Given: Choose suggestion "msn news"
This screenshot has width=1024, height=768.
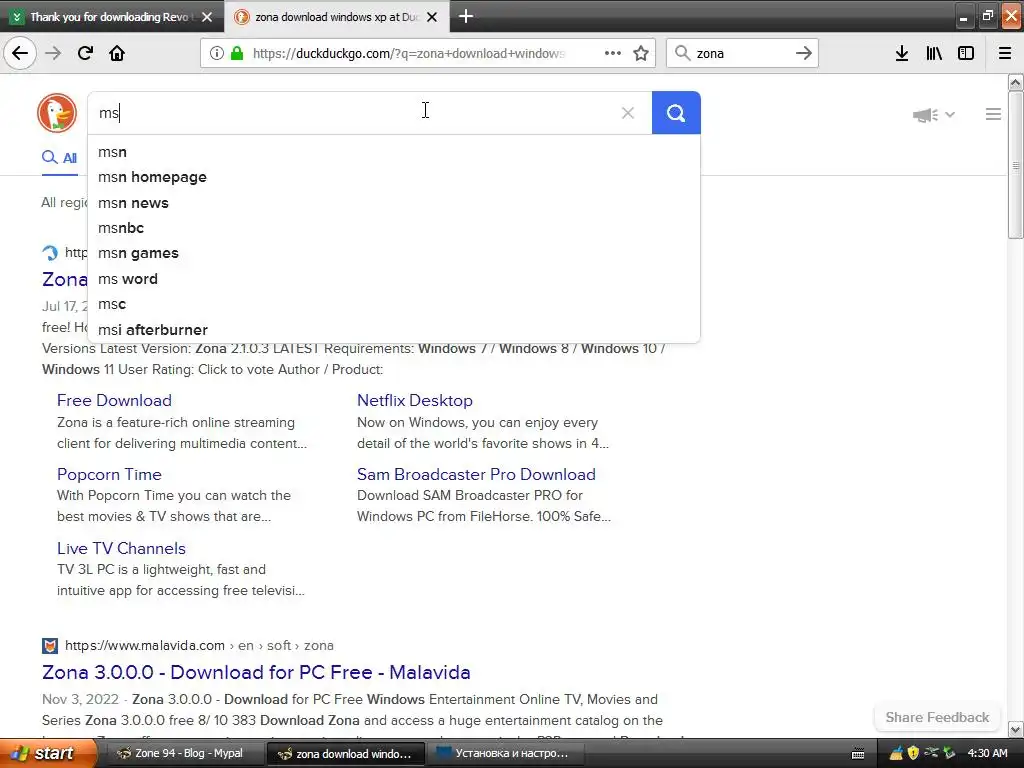Looking at the screenshot, I should click(x=392, y=203).
